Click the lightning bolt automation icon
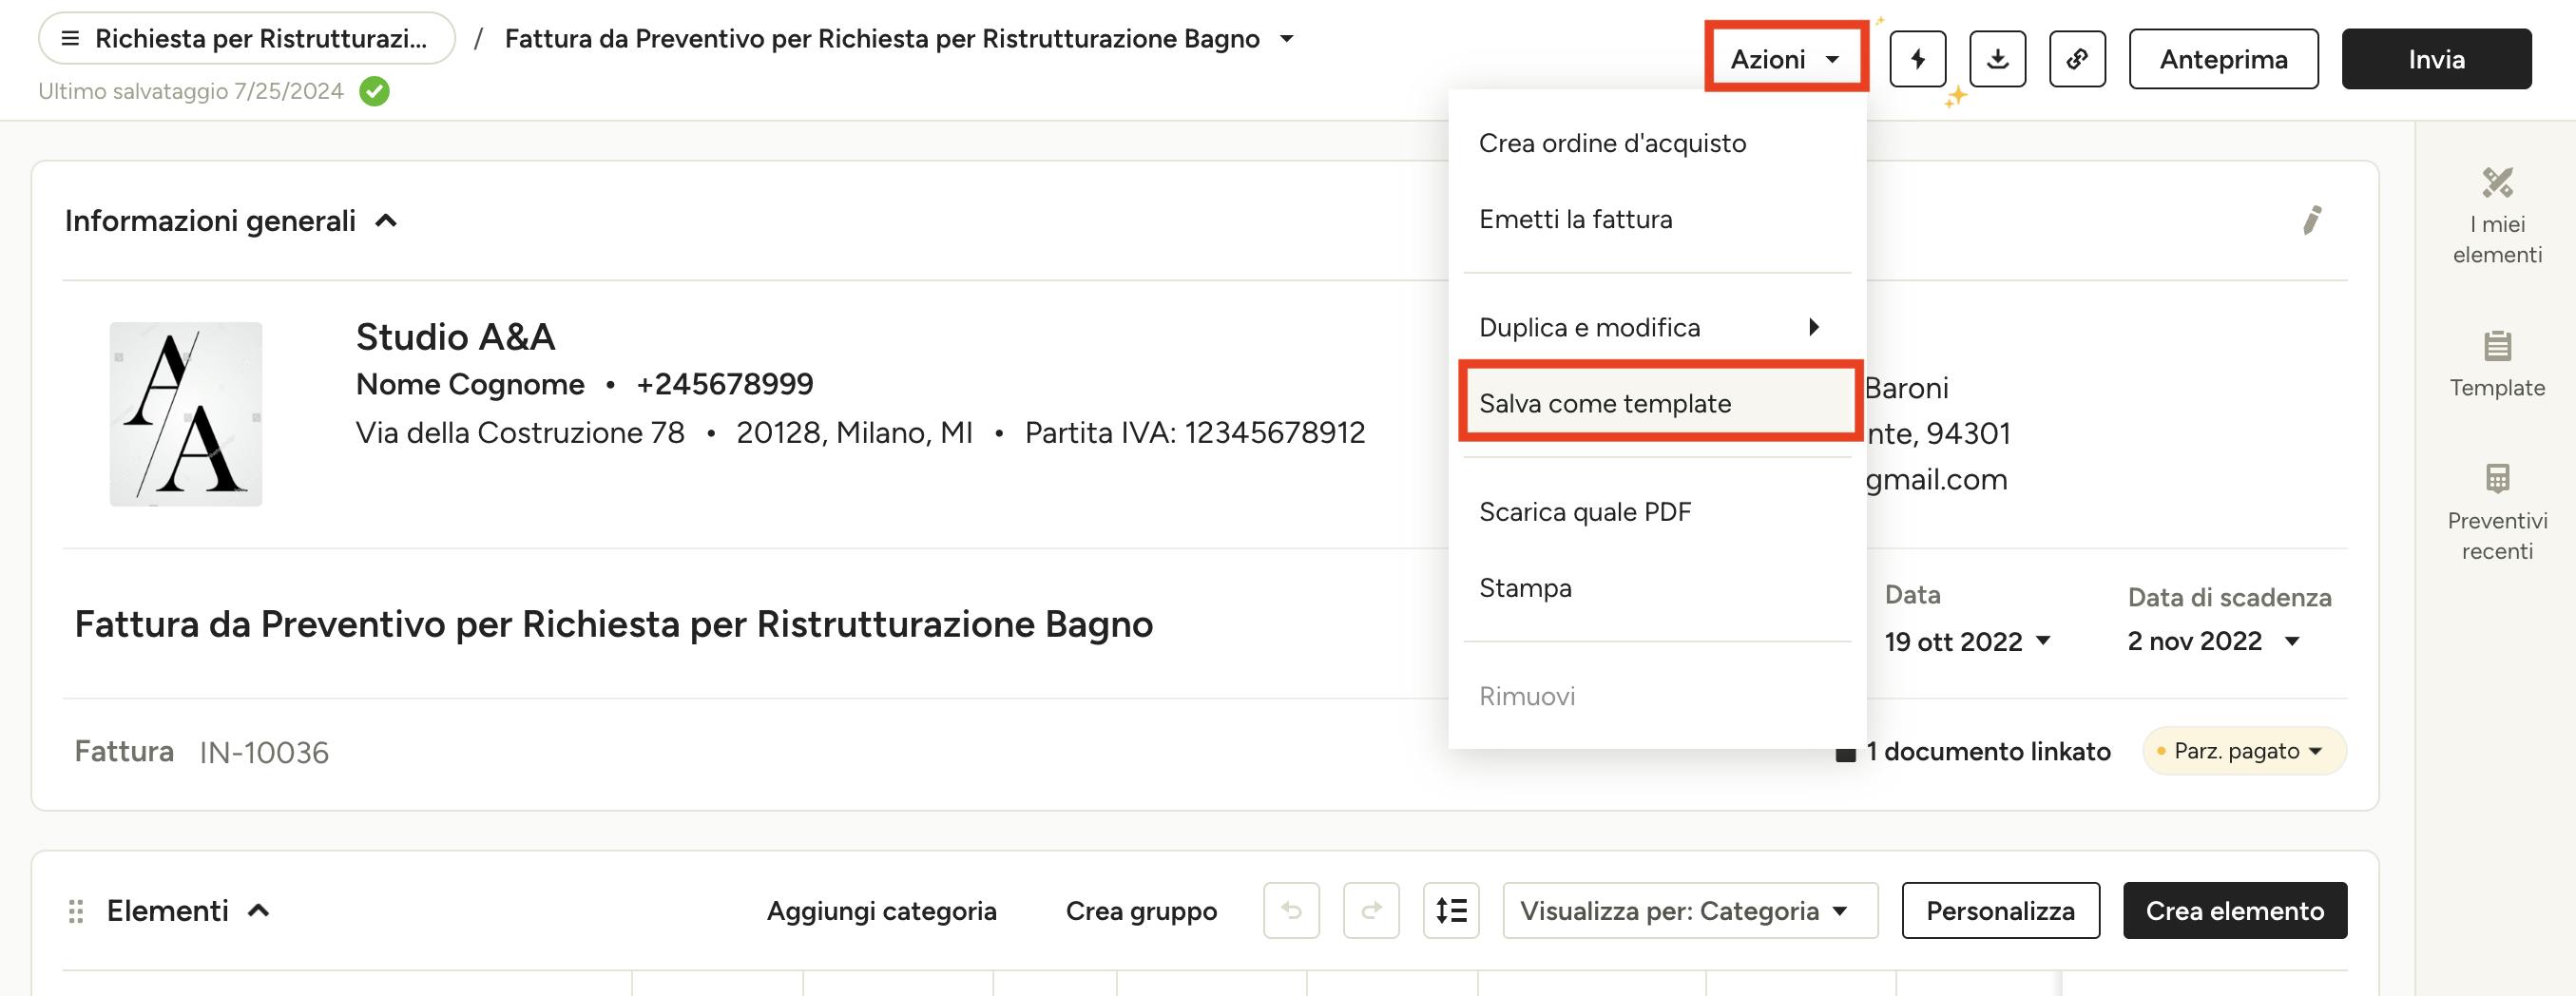Image resolution: width=2576 pixels, height=996 pixels. point(1917,59)
